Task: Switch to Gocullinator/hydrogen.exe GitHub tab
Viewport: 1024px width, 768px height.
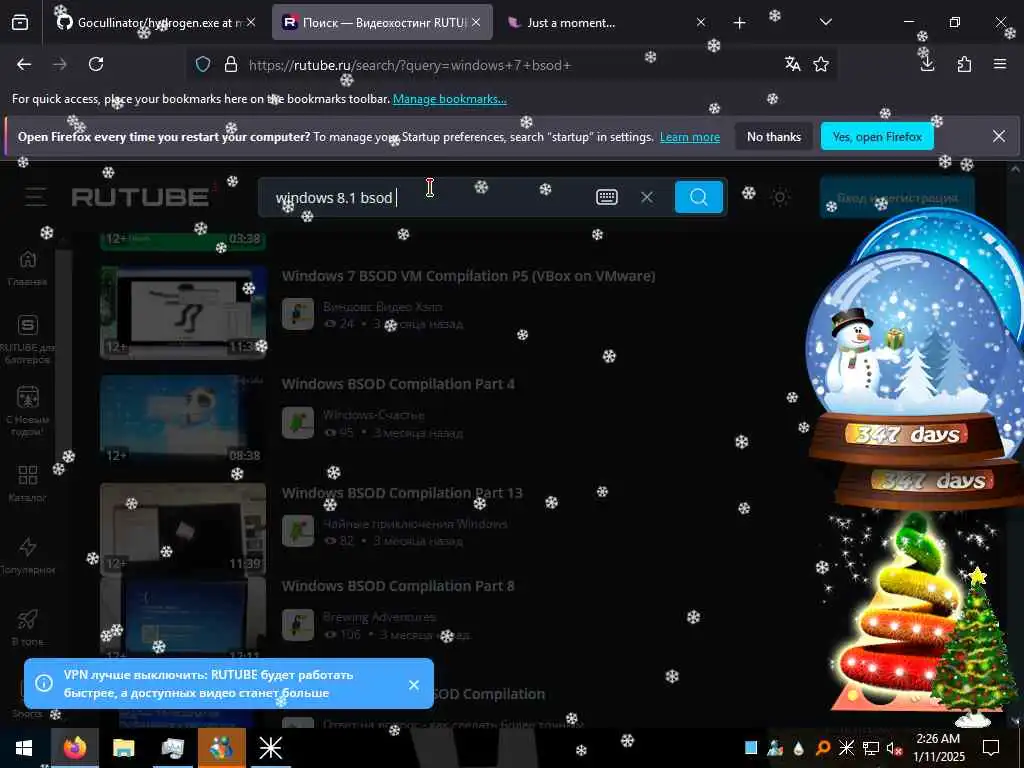Action: pos(149,23)
